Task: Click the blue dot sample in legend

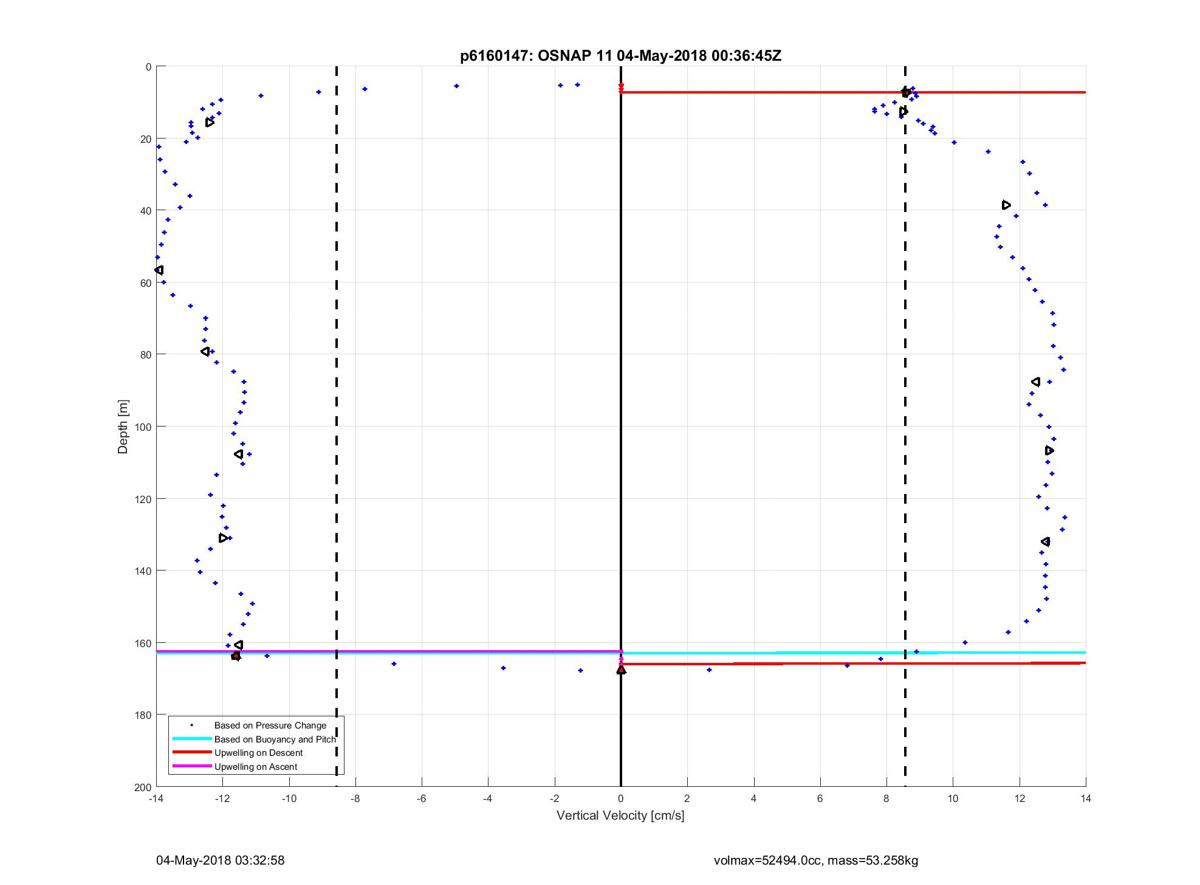Action: pos(191,725)
